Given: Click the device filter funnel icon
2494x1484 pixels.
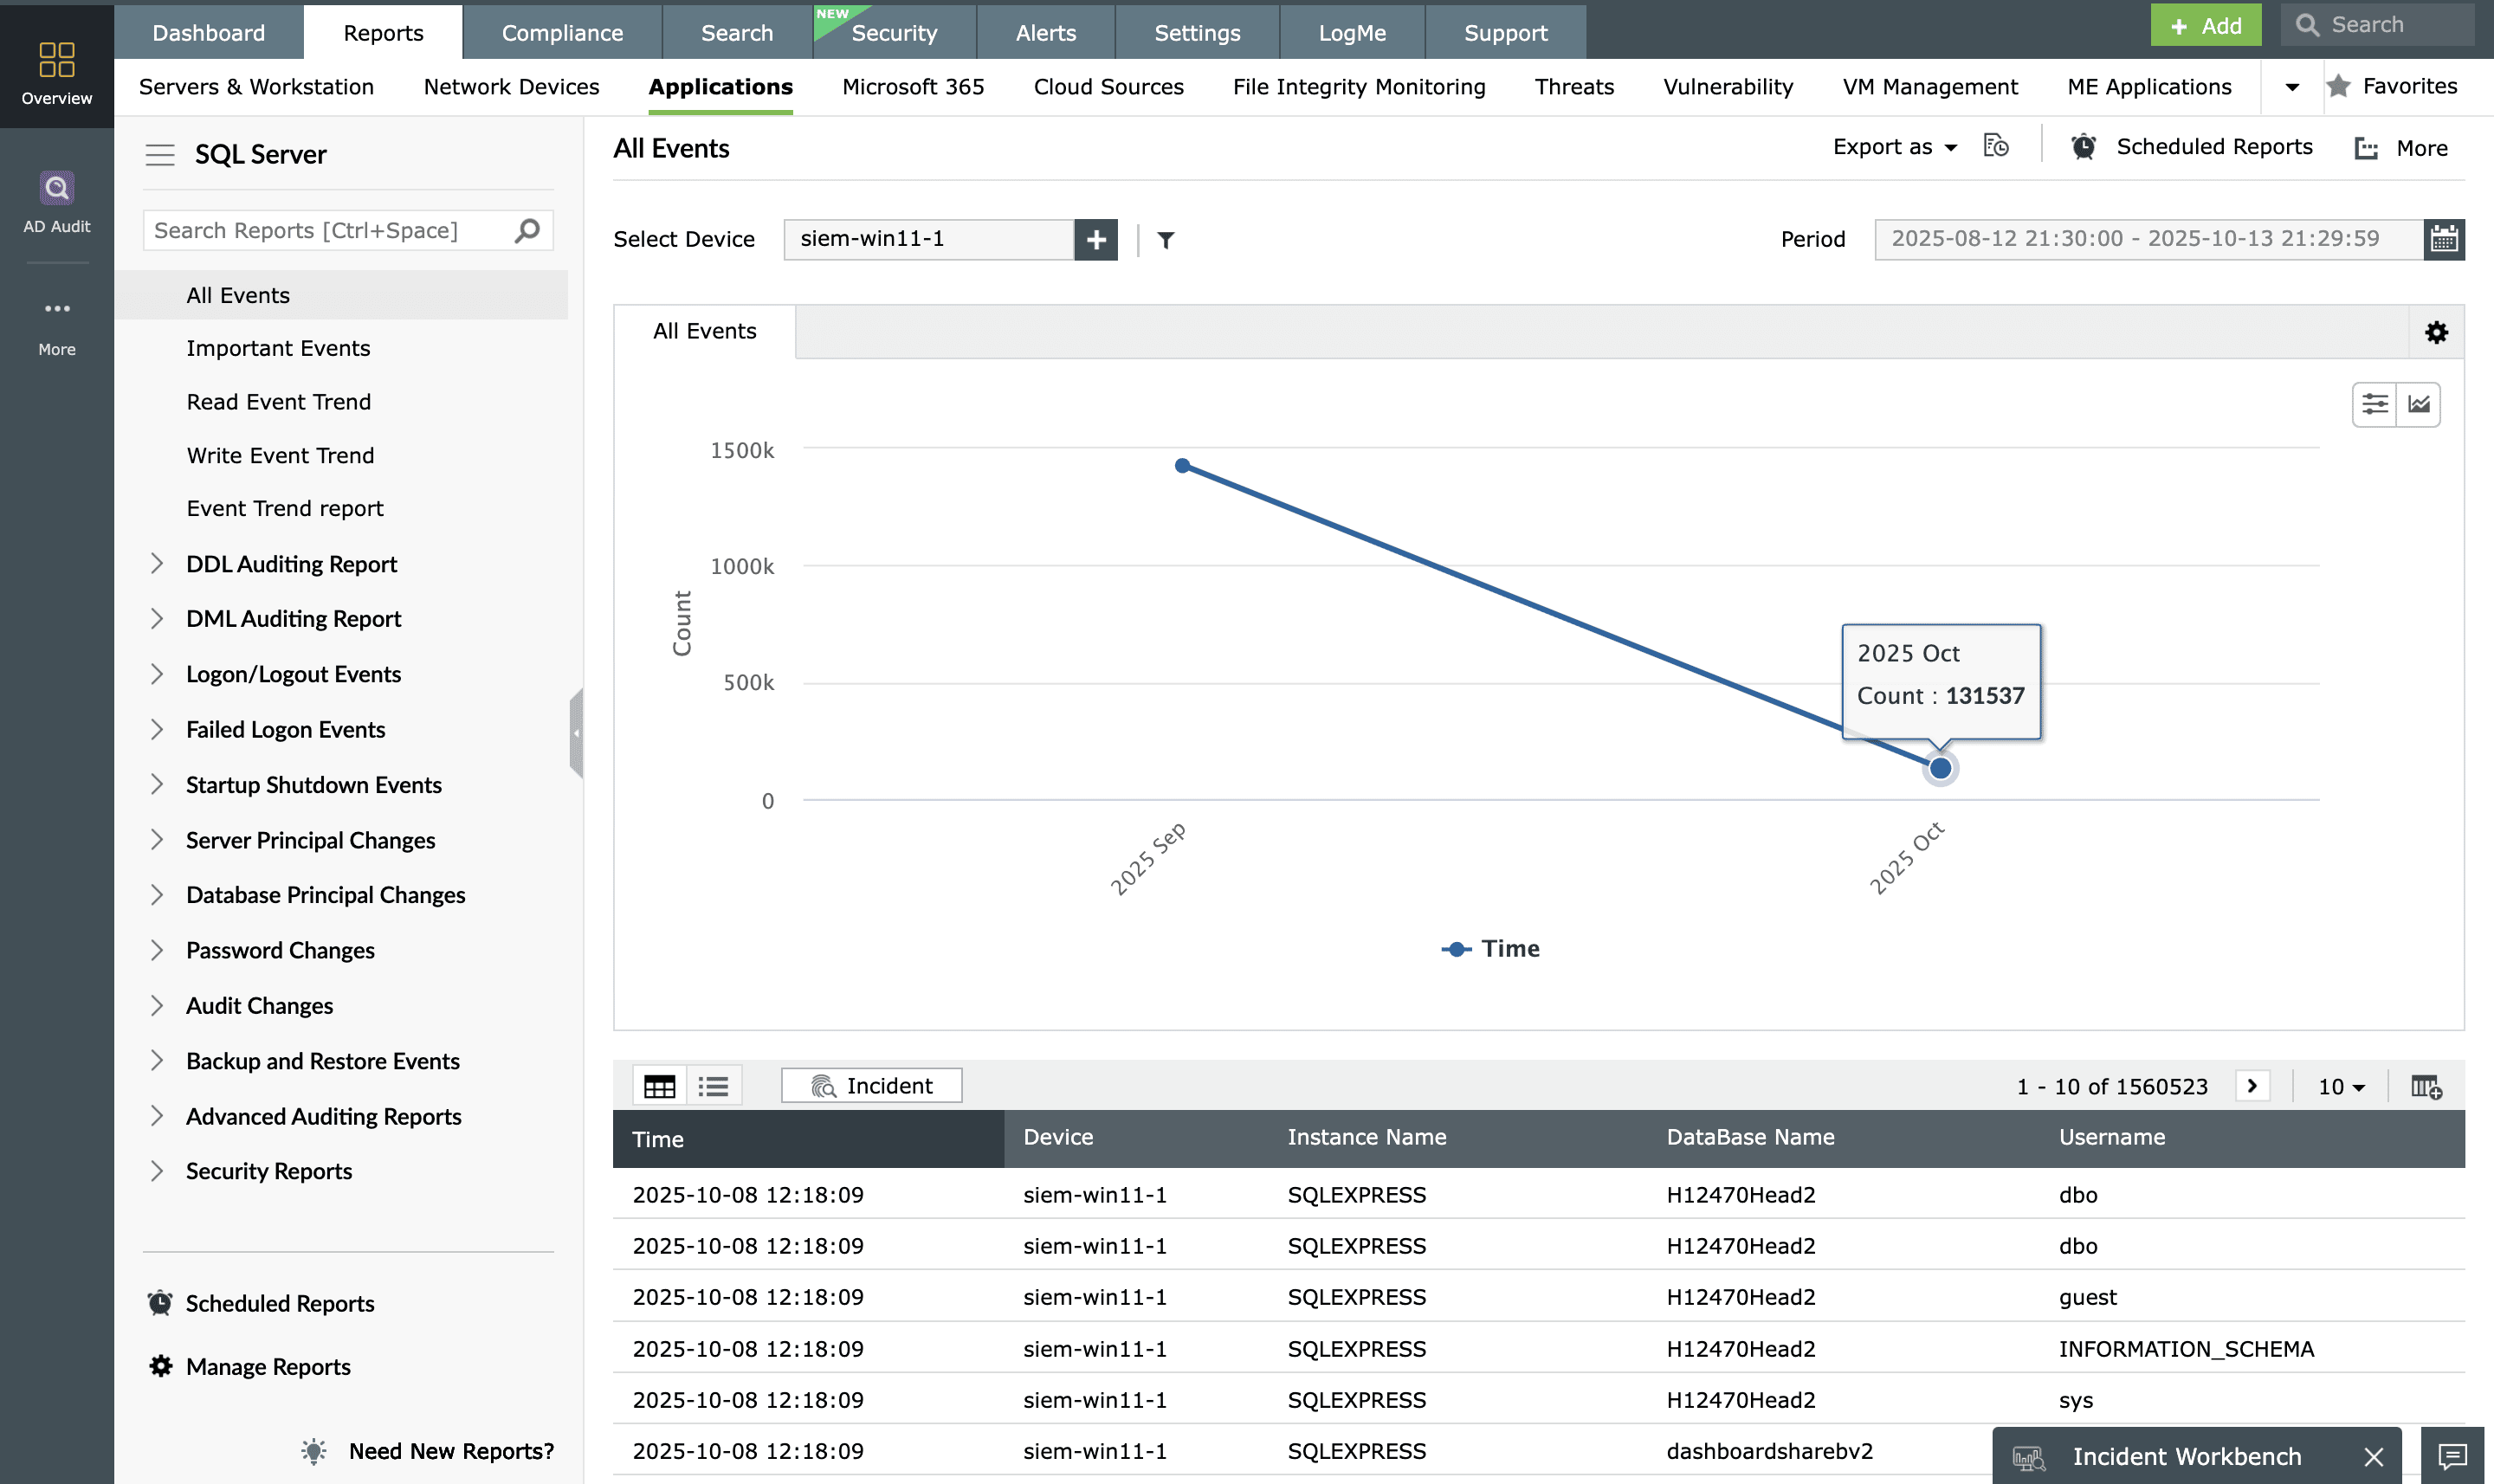Looking at the screenshot, I should pyautogui.click(x=1165, y=240).
